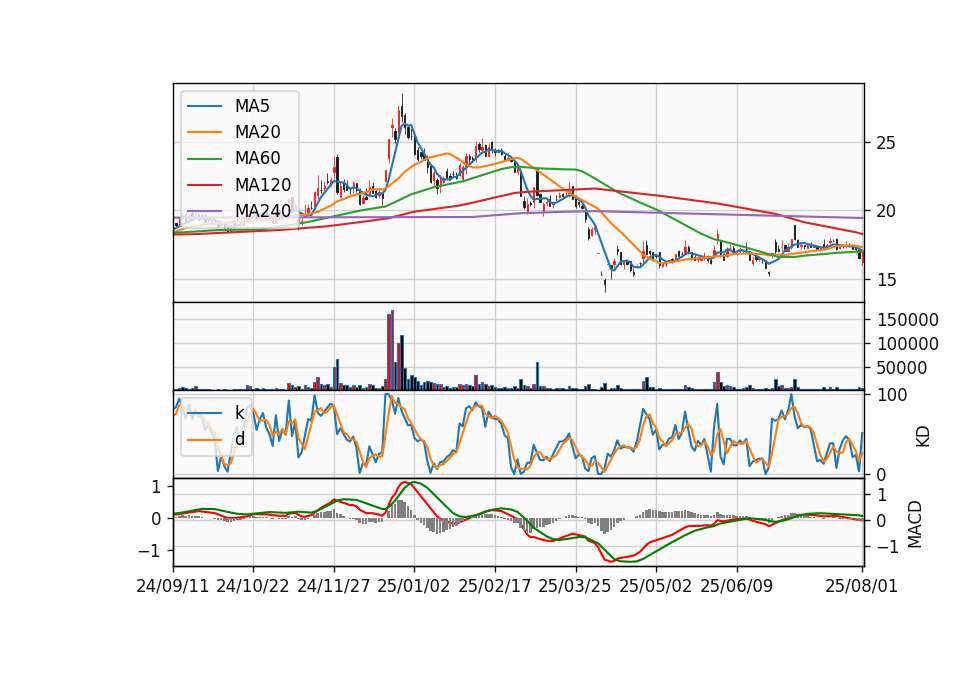Click the k legend label in KD panel
The height and width of the screenshot is (690, 960).
[x=239, y=413]
